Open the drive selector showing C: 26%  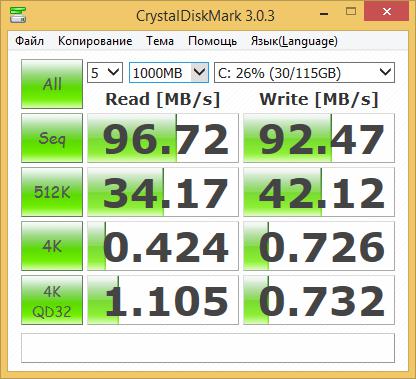(304, 73)
